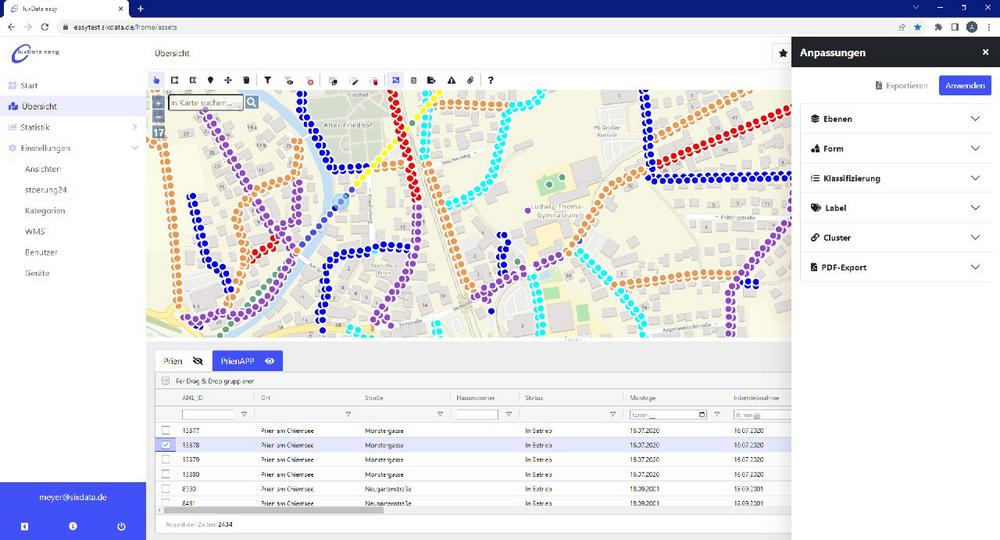This screenshot has height=540, width=1000.
Task: Activate the funnel filter tool
Action: click(267, 80)
